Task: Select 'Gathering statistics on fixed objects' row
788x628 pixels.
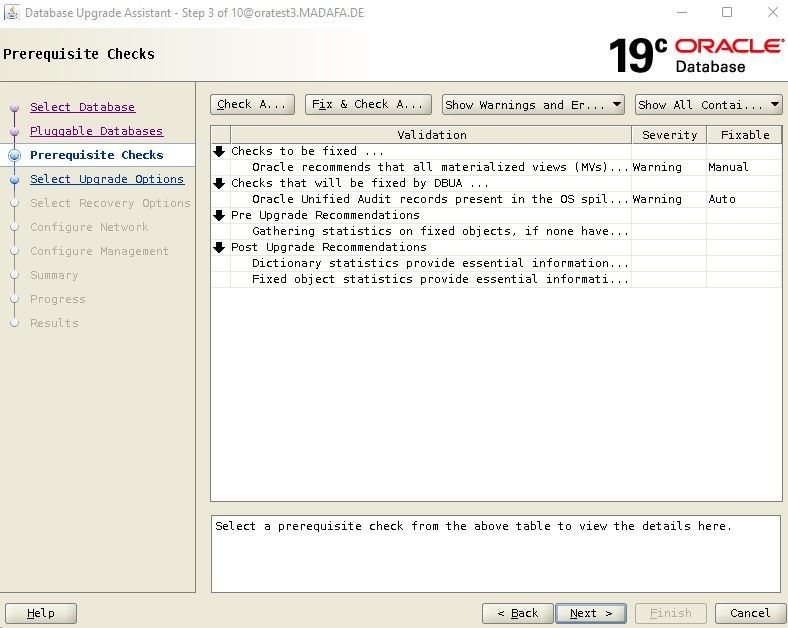Action: 496,231
